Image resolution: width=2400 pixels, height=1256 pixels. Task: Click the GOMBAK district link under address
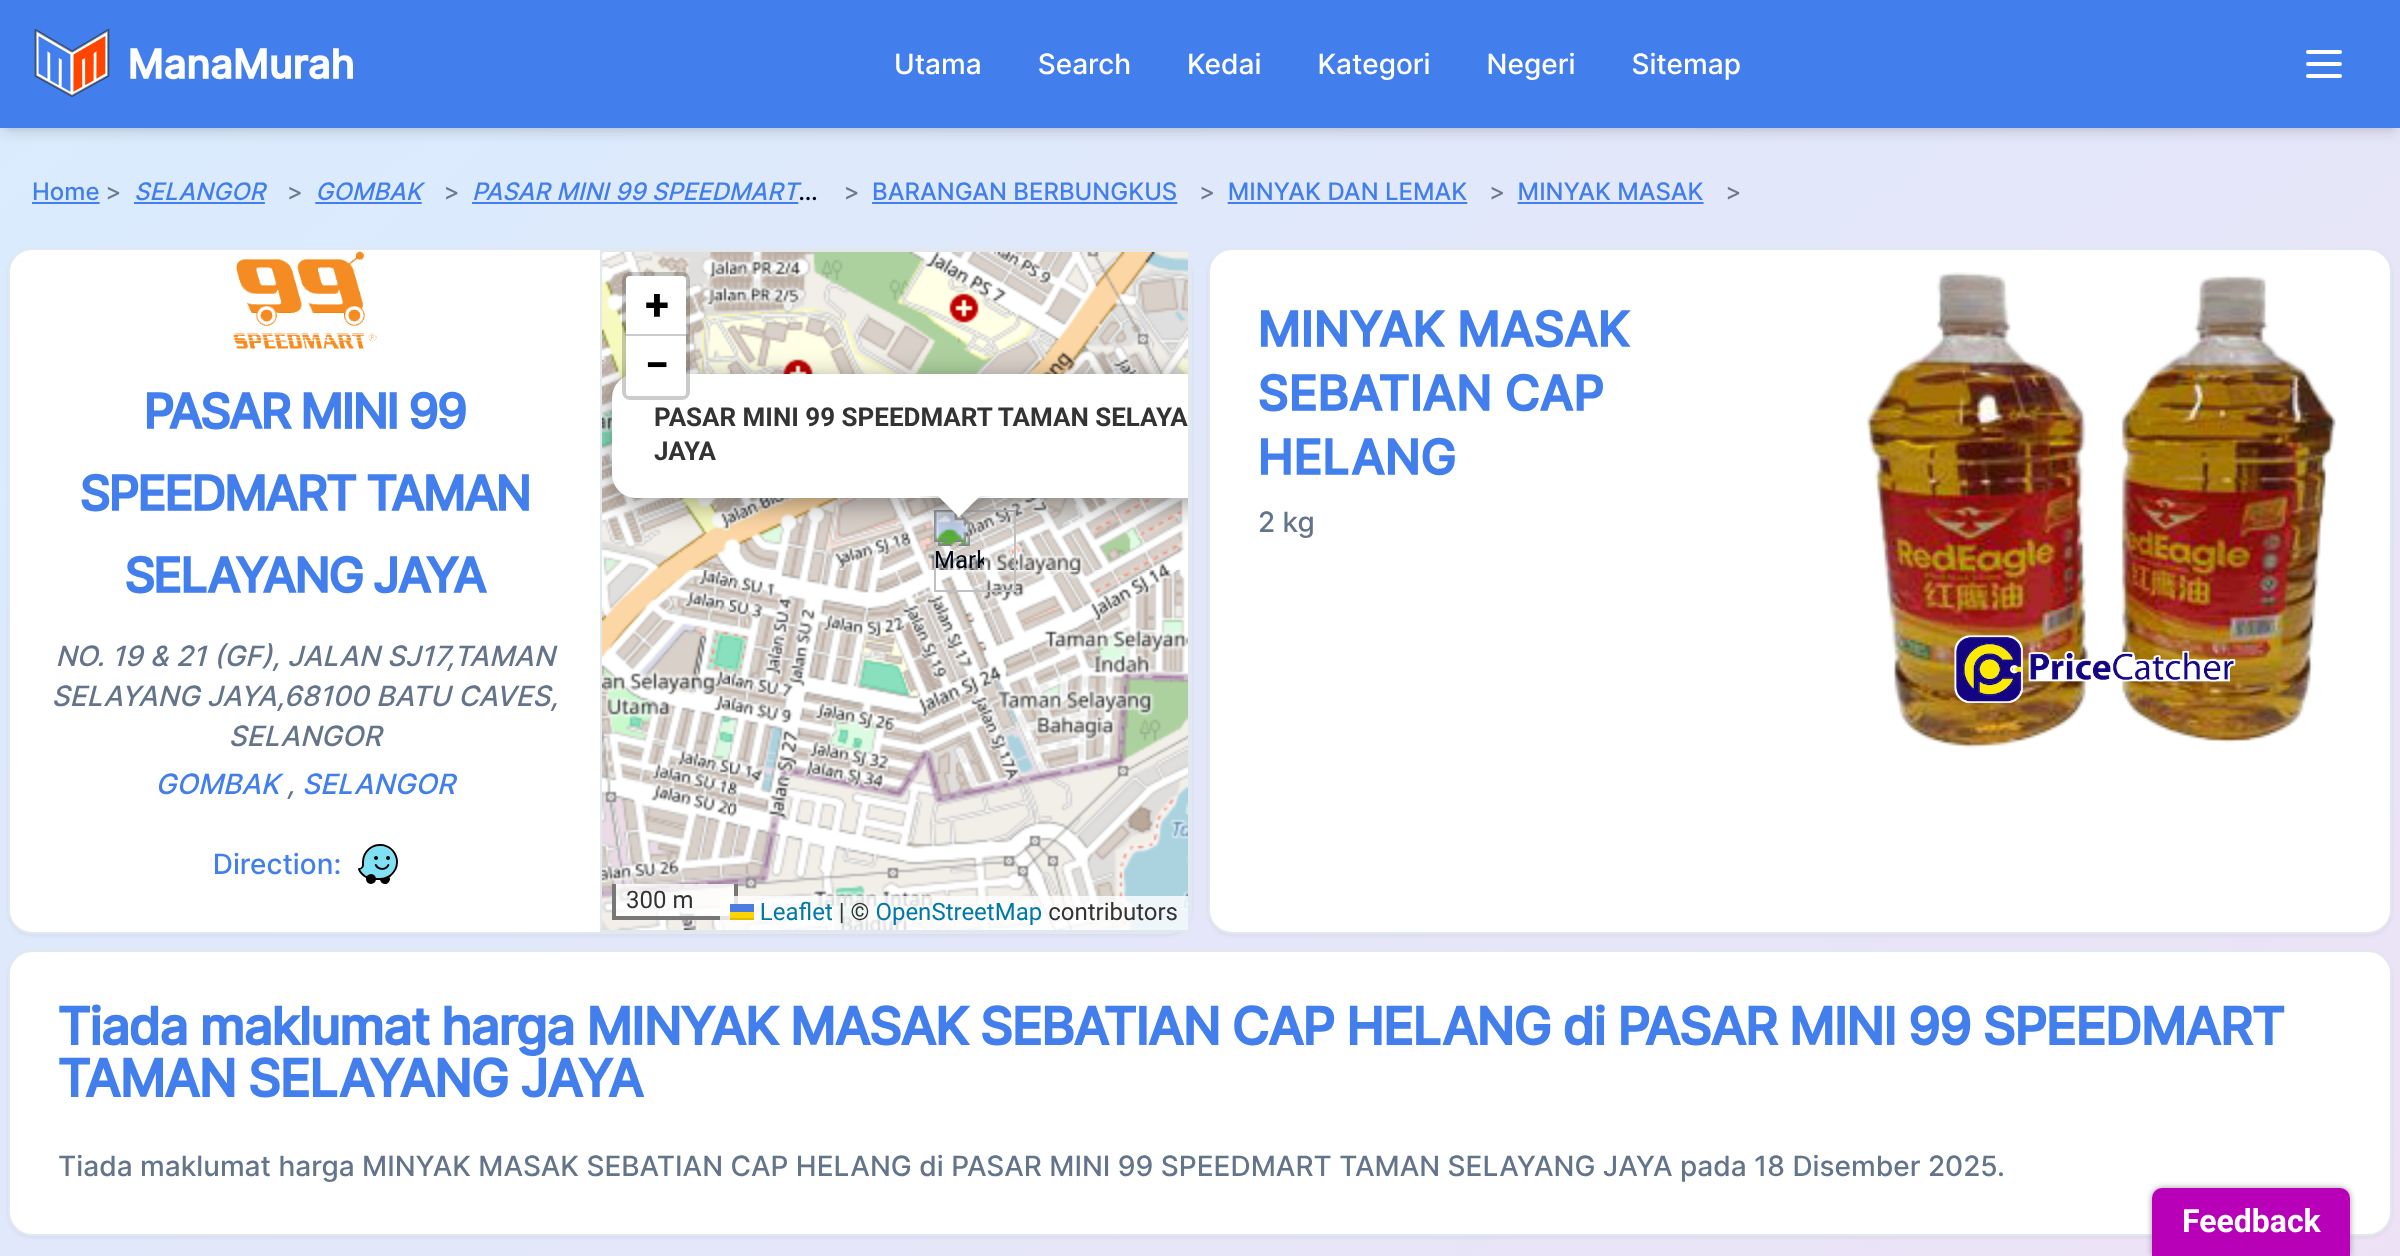pyautogui.click(x=219, y=784)
